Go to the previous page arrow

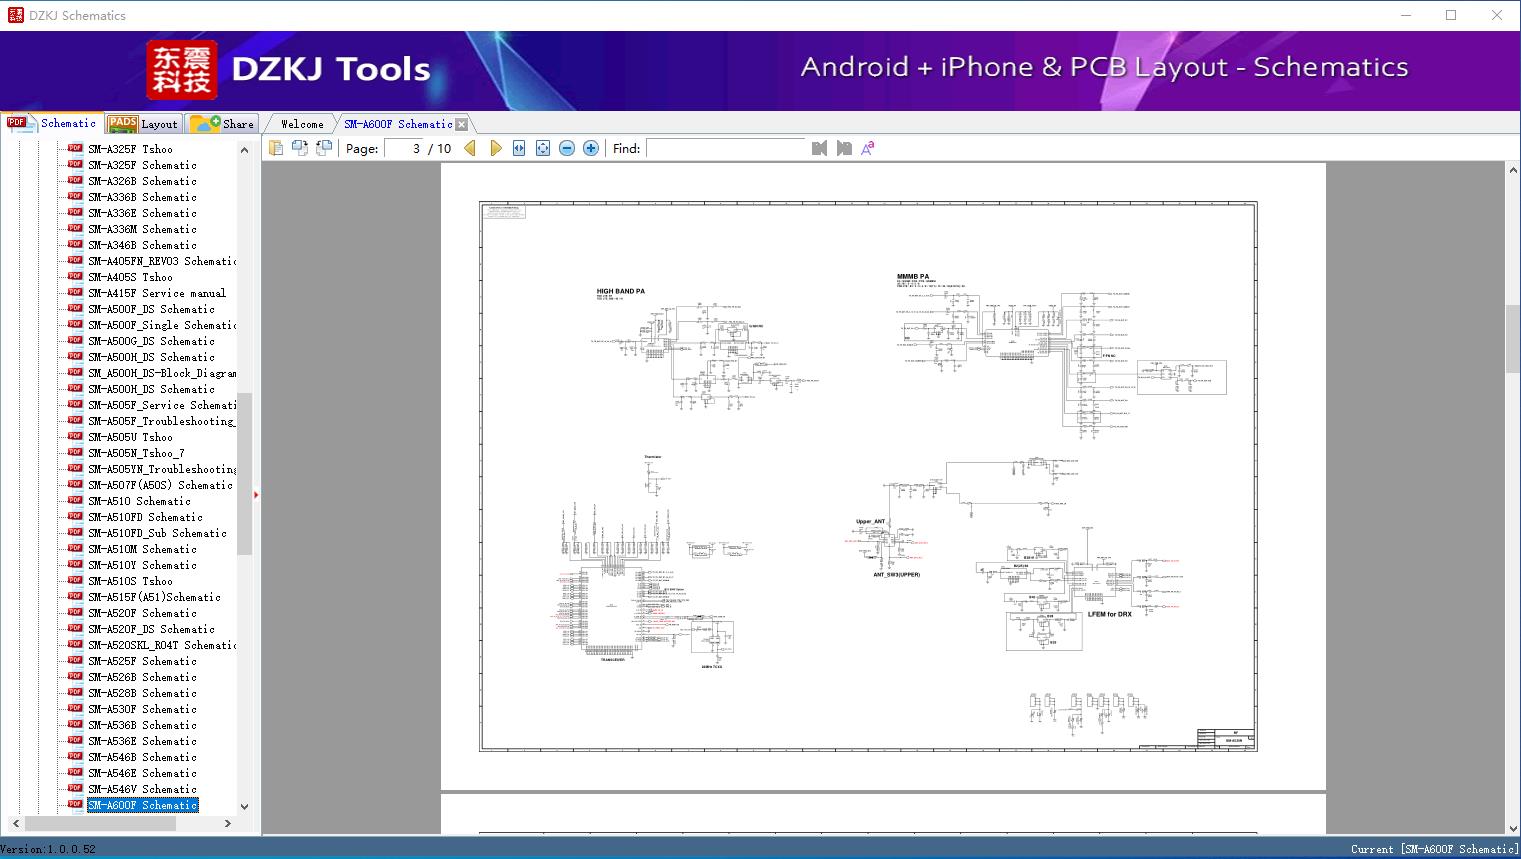(470, 148)
